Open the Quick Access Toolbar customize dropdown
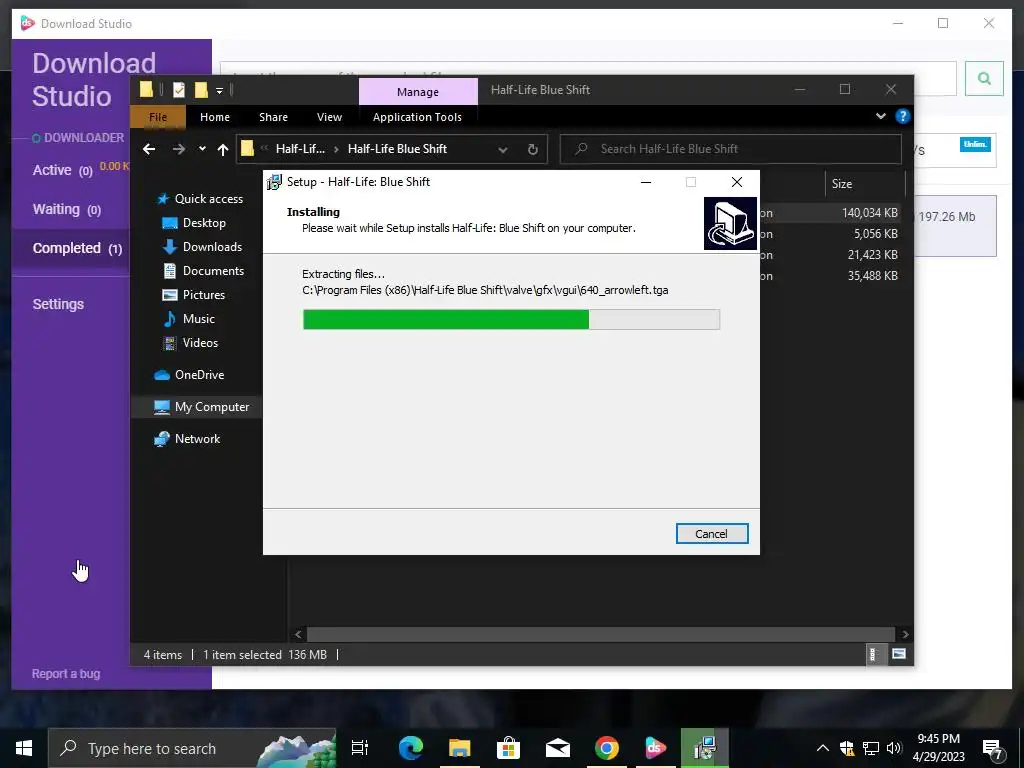 219,90
